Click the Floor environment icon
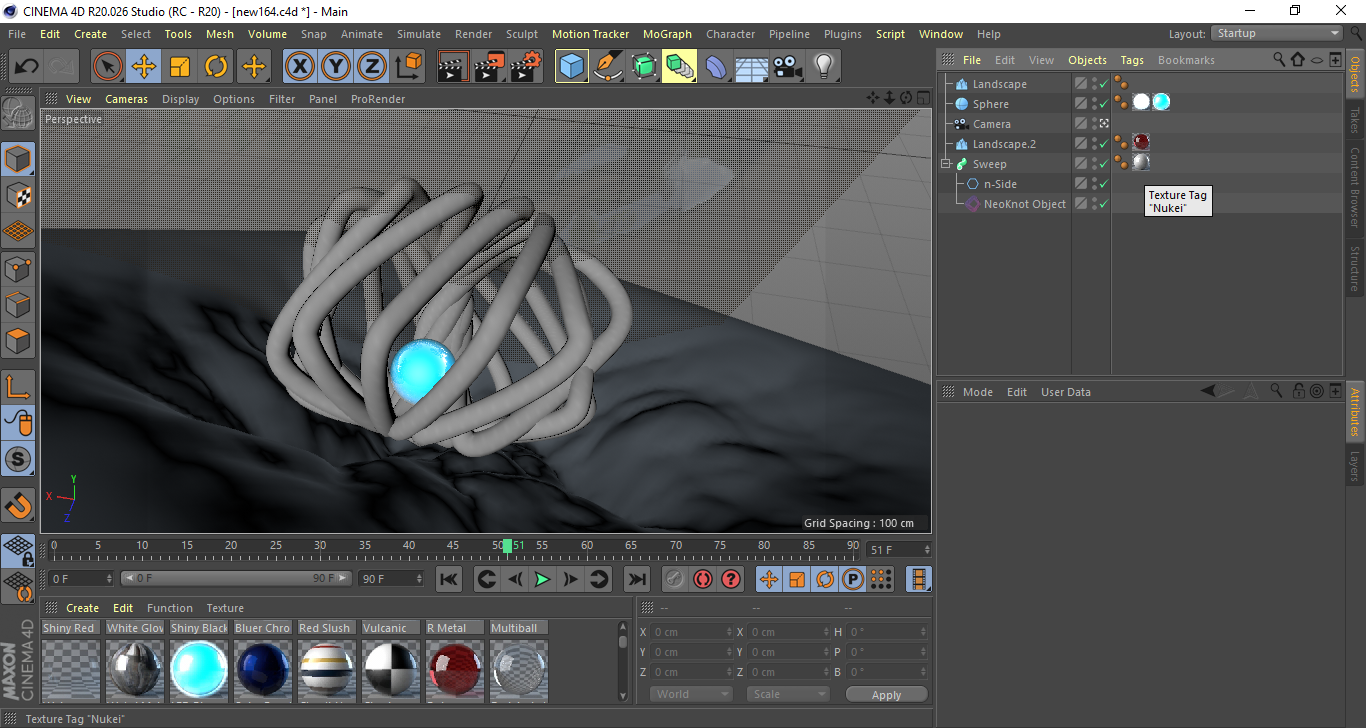This screenshot has width=1366, height=728. click(751, 67)
